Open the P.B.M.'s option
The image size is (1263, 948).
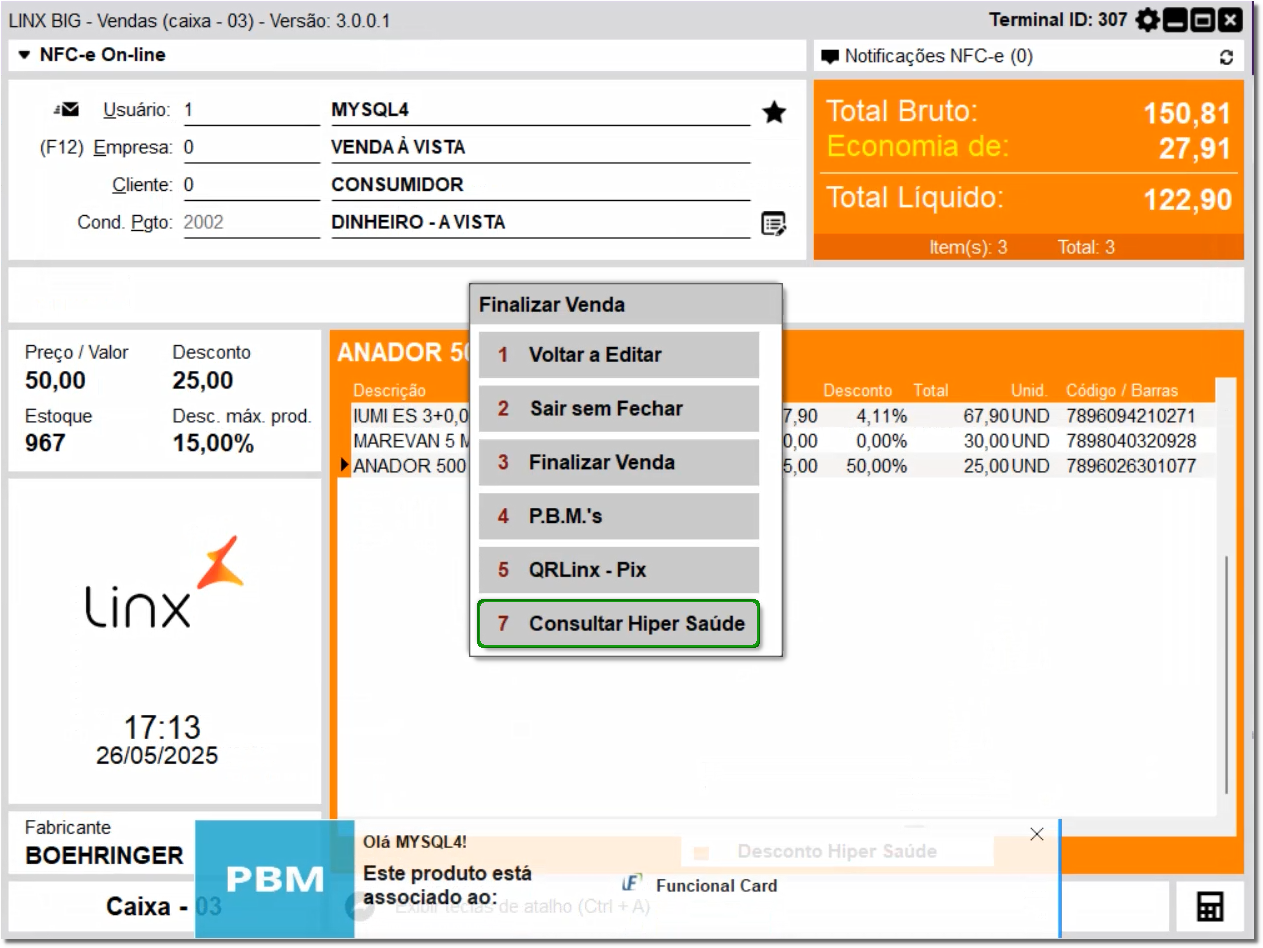[619, 517]
